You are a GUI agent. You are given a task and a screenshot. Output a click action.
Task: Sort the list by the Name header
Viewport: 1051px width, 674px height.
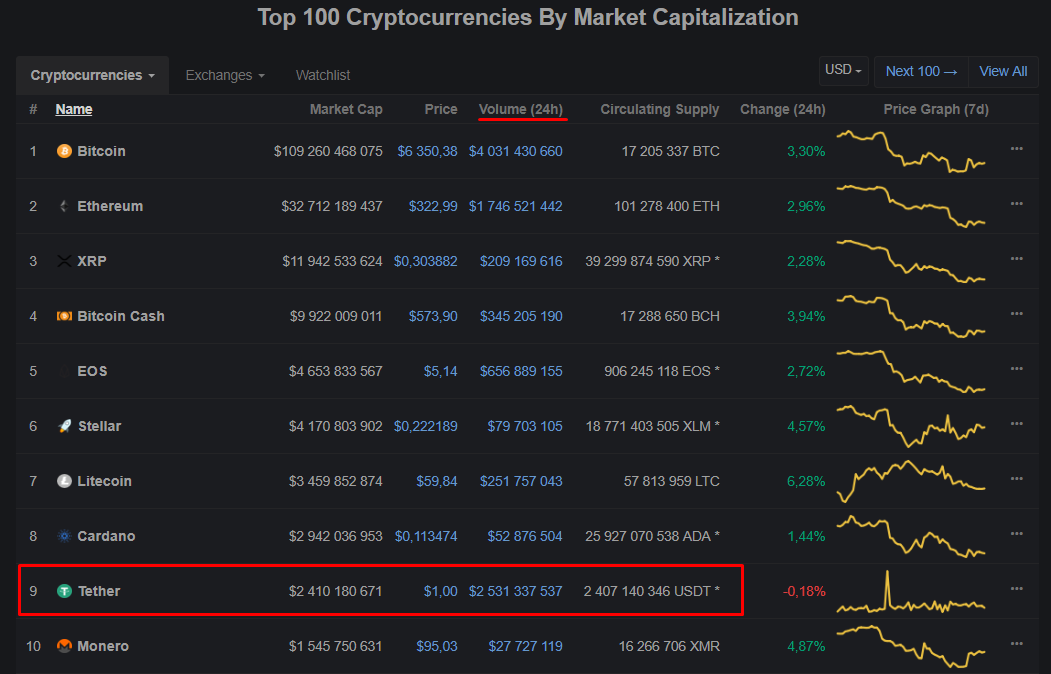(x=73, y=109)
